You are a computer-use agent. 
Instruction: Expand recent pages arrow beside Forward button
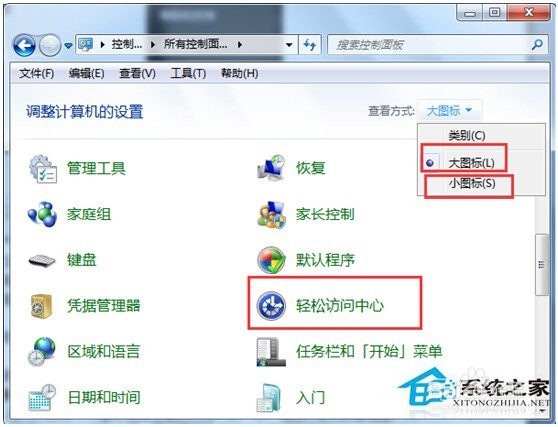[68, 46]
